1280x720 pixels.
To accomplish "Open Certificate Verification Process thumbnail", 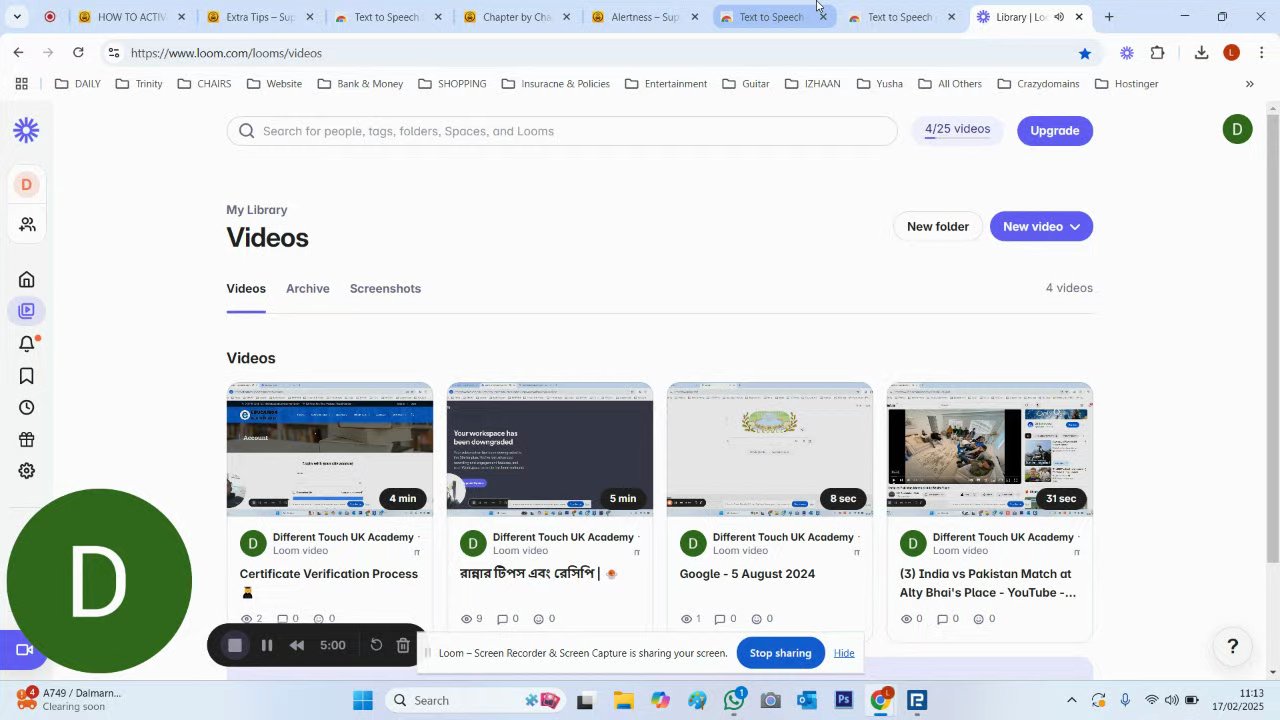I will tap(330, 449).
